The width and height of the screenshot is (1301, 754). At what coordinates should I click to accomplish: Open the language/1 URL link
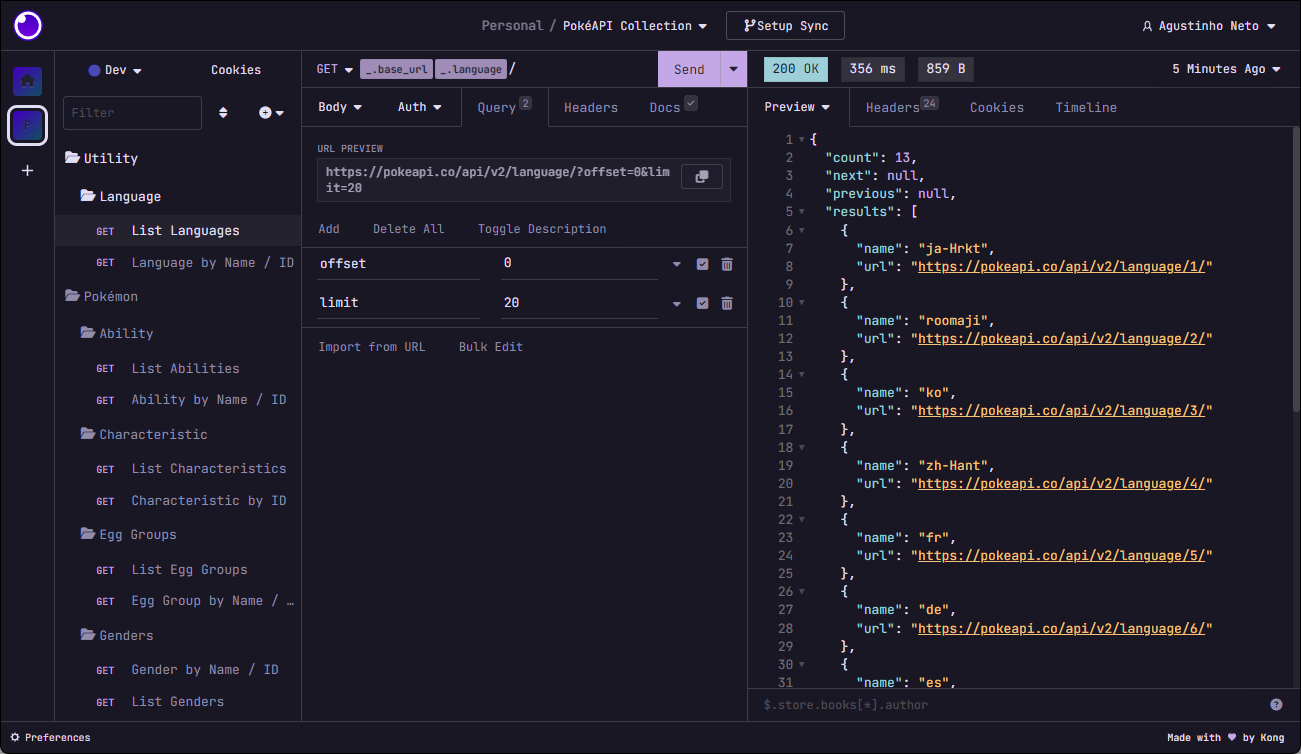pos(1061,266)
